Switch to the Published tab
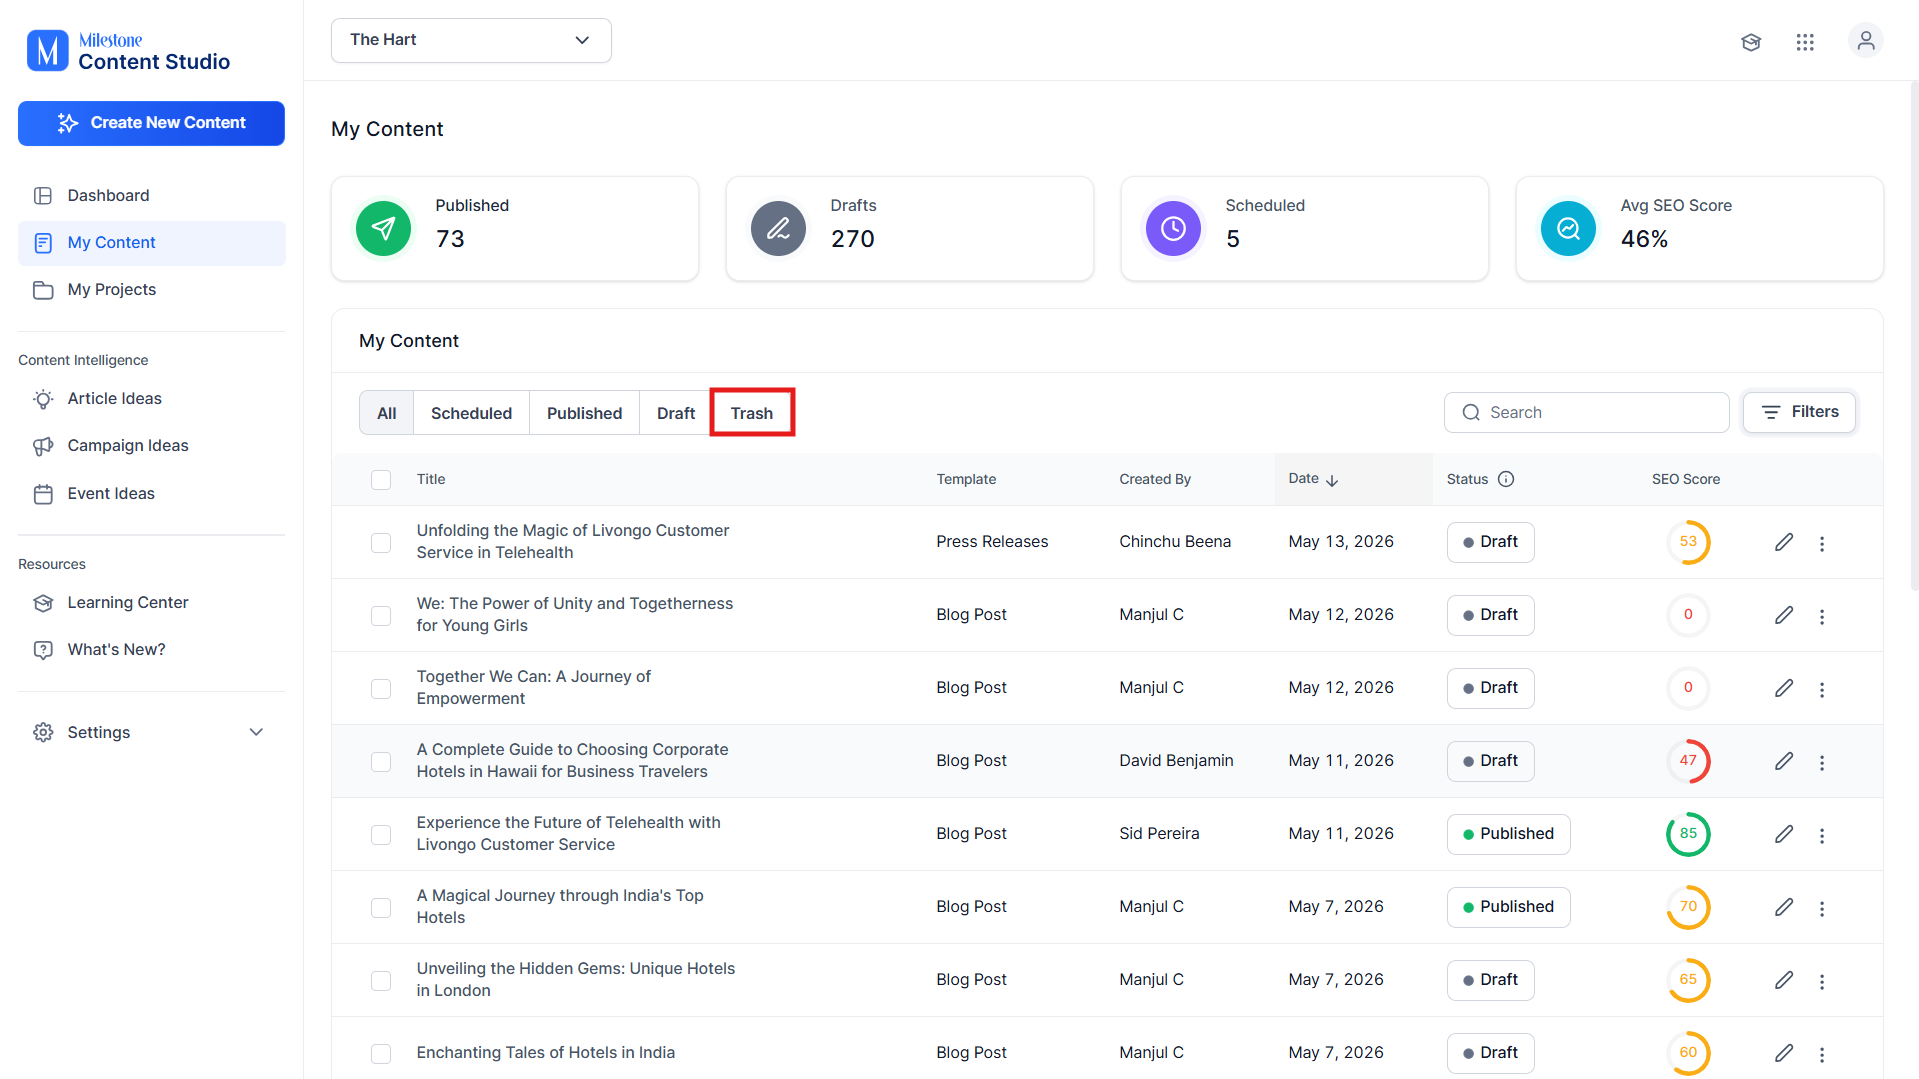 [584, 413]
